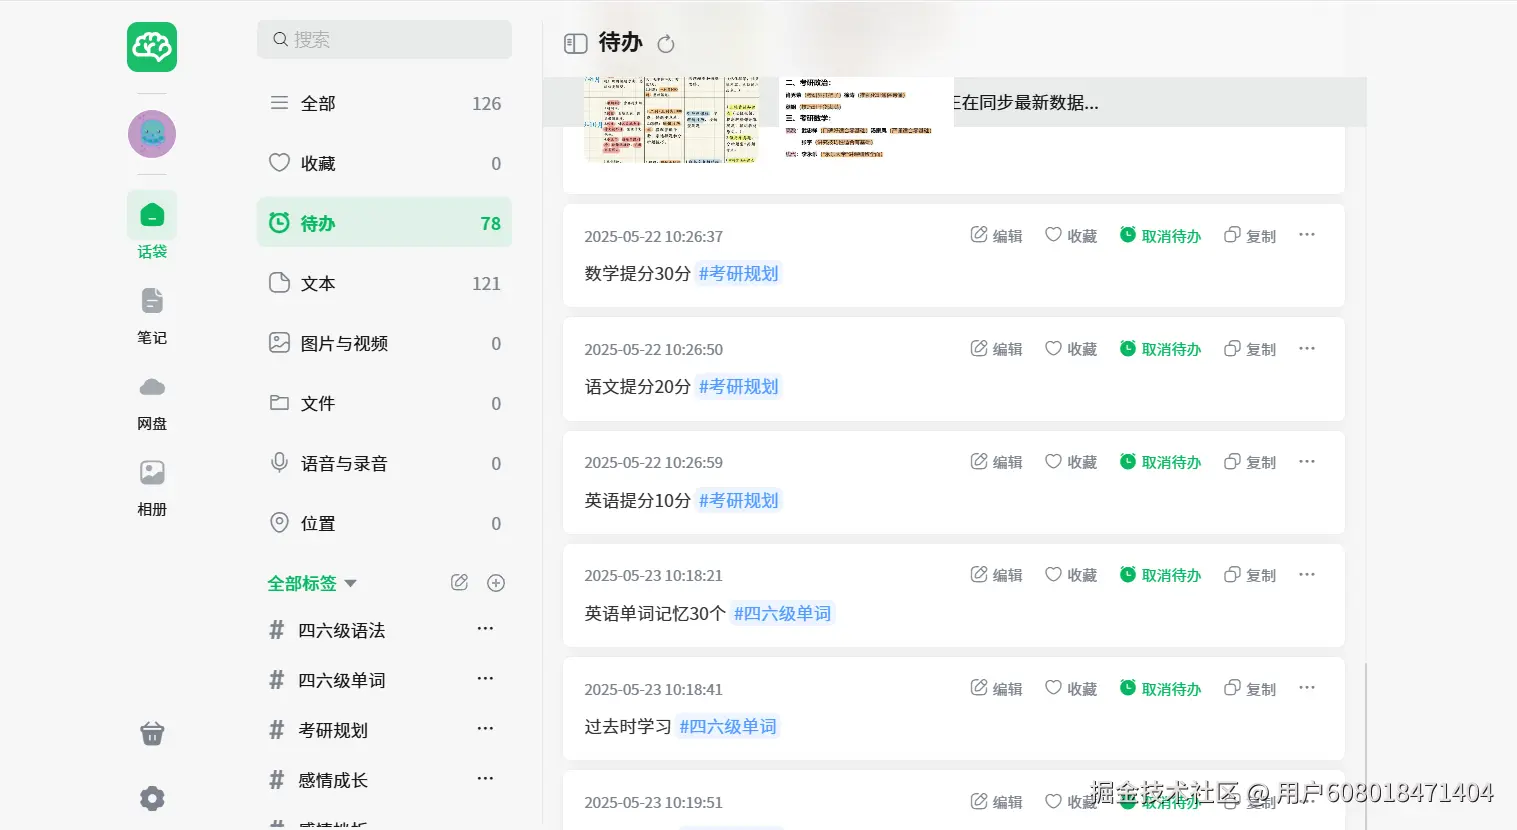Viewport: 1517px width, 830px height.
Task: Open more options for 英语提分10分 note
Action: pyautogui.click(x=1307, y=462)
